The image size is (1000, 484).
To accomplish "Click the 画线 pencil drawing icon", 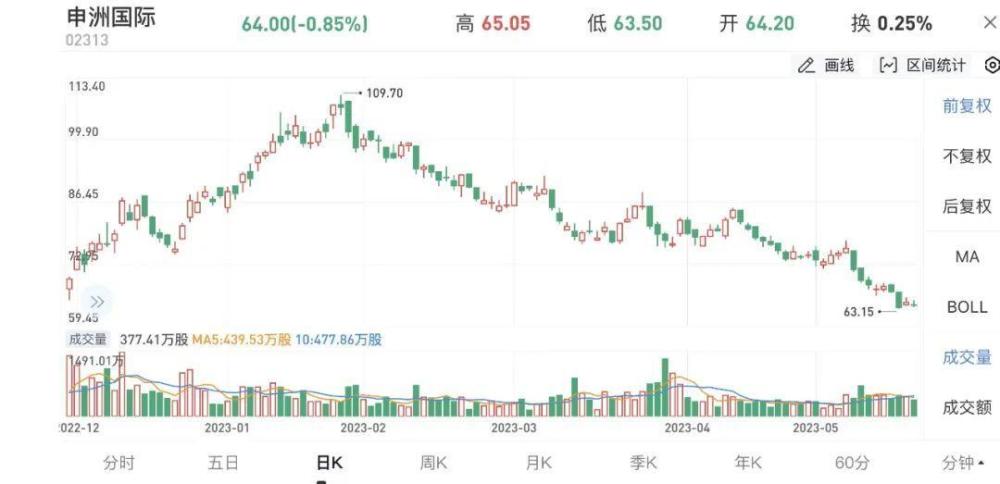I will pos(806,65).
